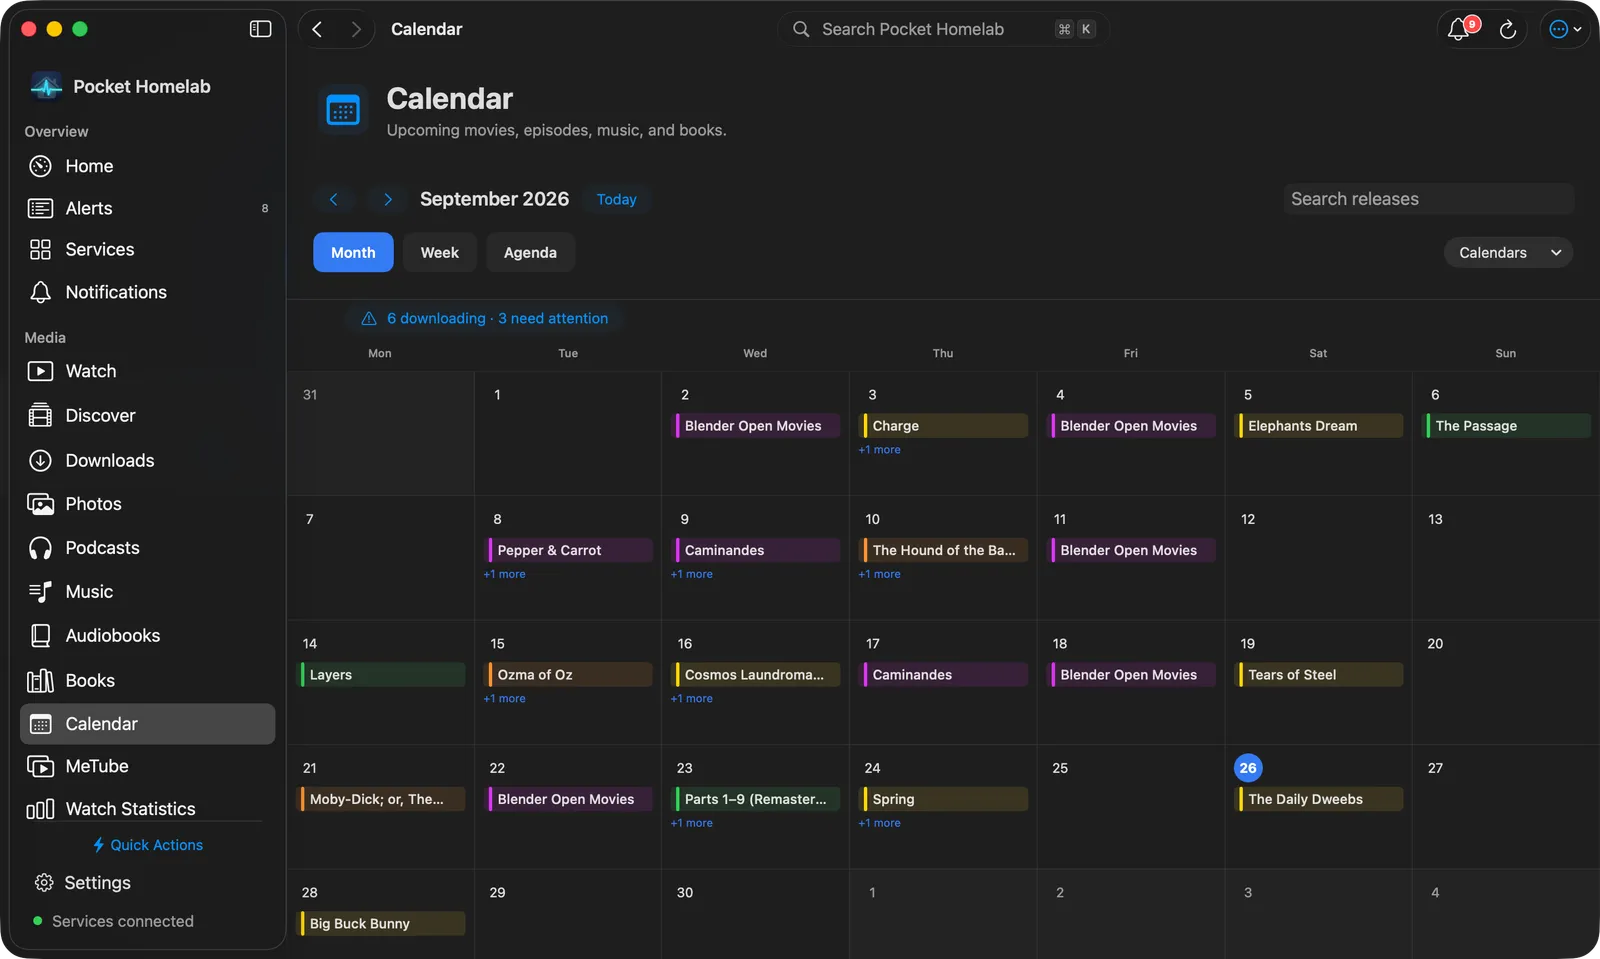Open the Big Buck Bunny event
This screenshot has width=1600, height=959.
[x=382, y=924]
